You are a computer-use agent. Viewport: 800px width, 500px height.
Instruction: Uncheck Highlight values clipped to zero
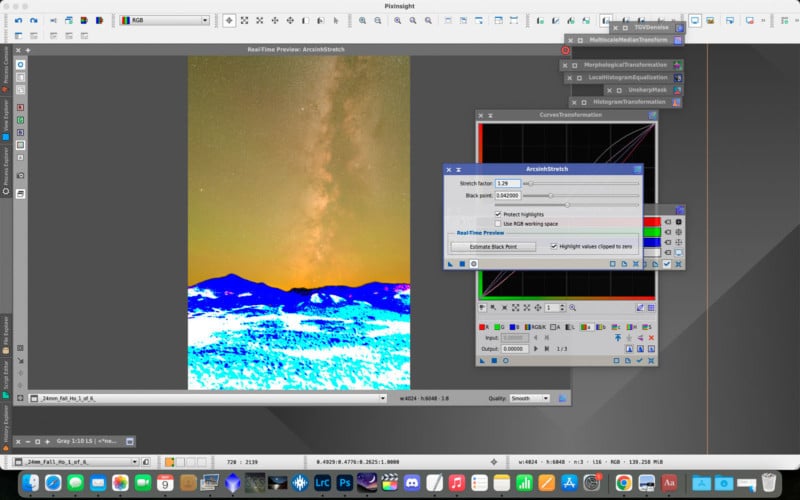(x=554, y=246)
